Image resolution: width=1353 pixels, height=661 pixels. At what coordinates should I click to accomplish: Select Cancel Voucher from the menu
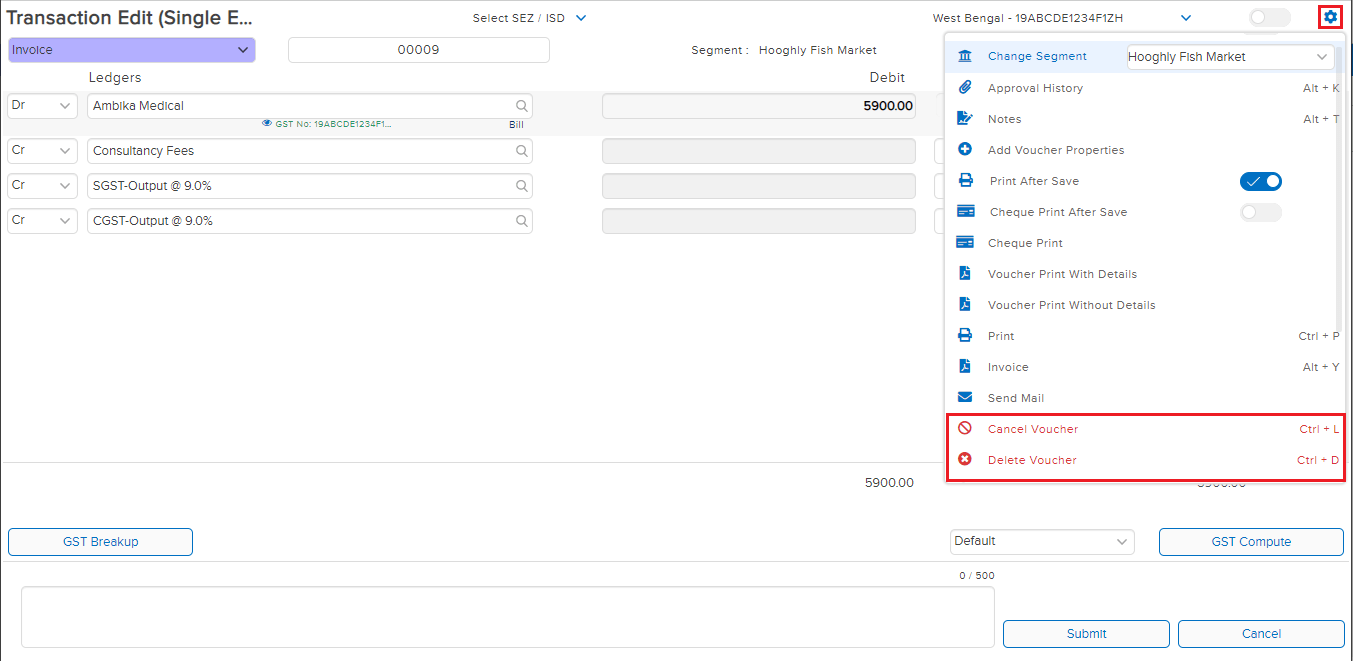coord(1033,429)
